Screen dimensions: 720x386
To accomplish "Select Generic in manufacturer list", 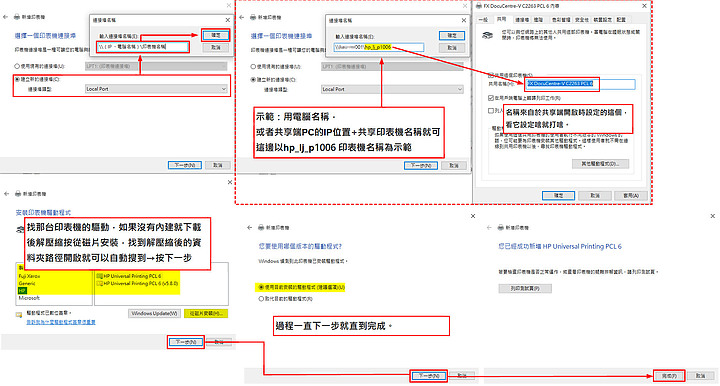I will pos(27,283).
